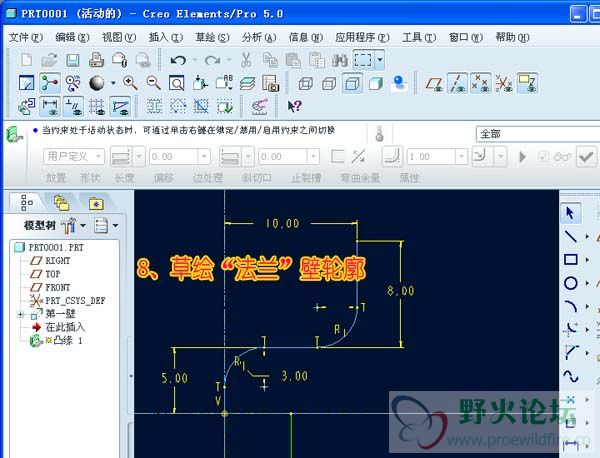The width and height of the screenshot is (600, 458).
Task: Toggle datum planes display
Action: 434,83
